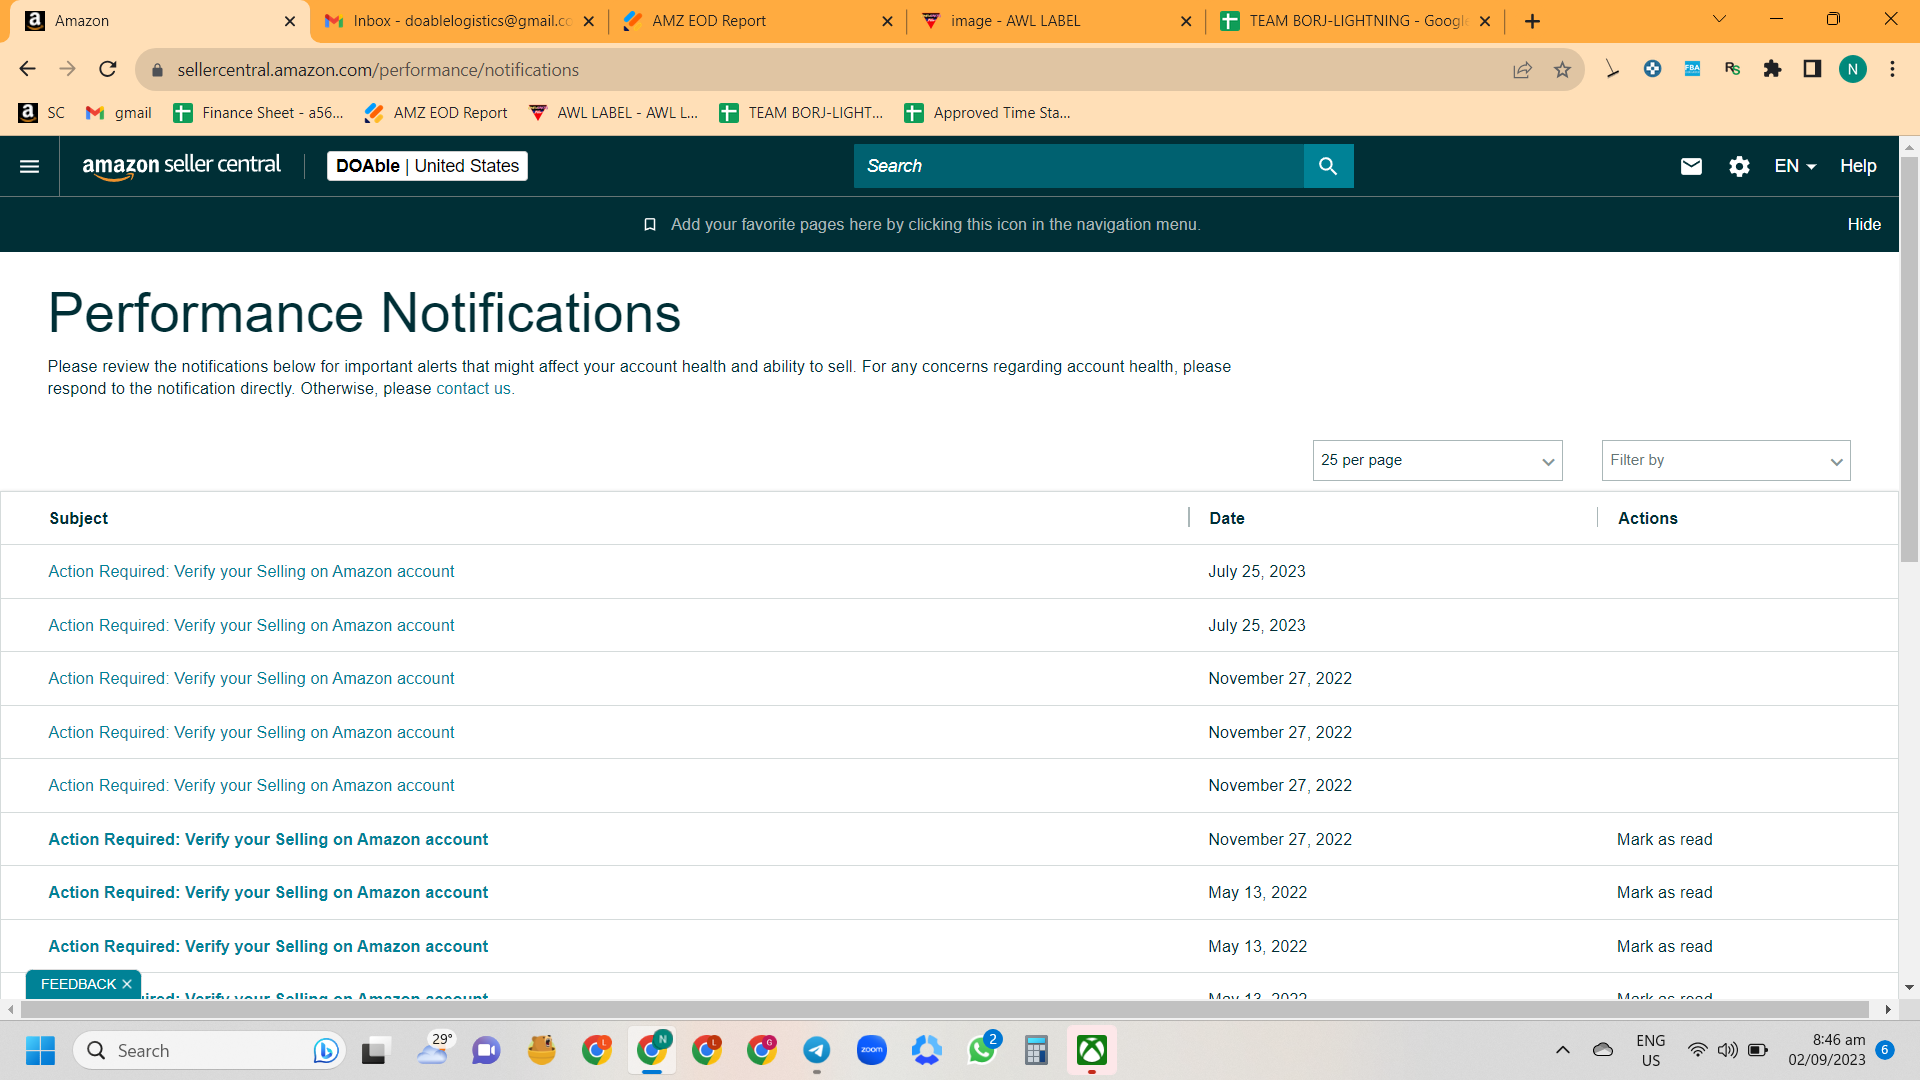
Task: Show hidden system tray icons
Action: click(1563, 1050)
